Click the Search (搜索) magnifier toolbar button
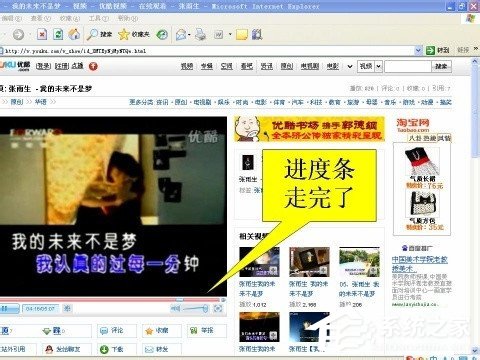 99,34
